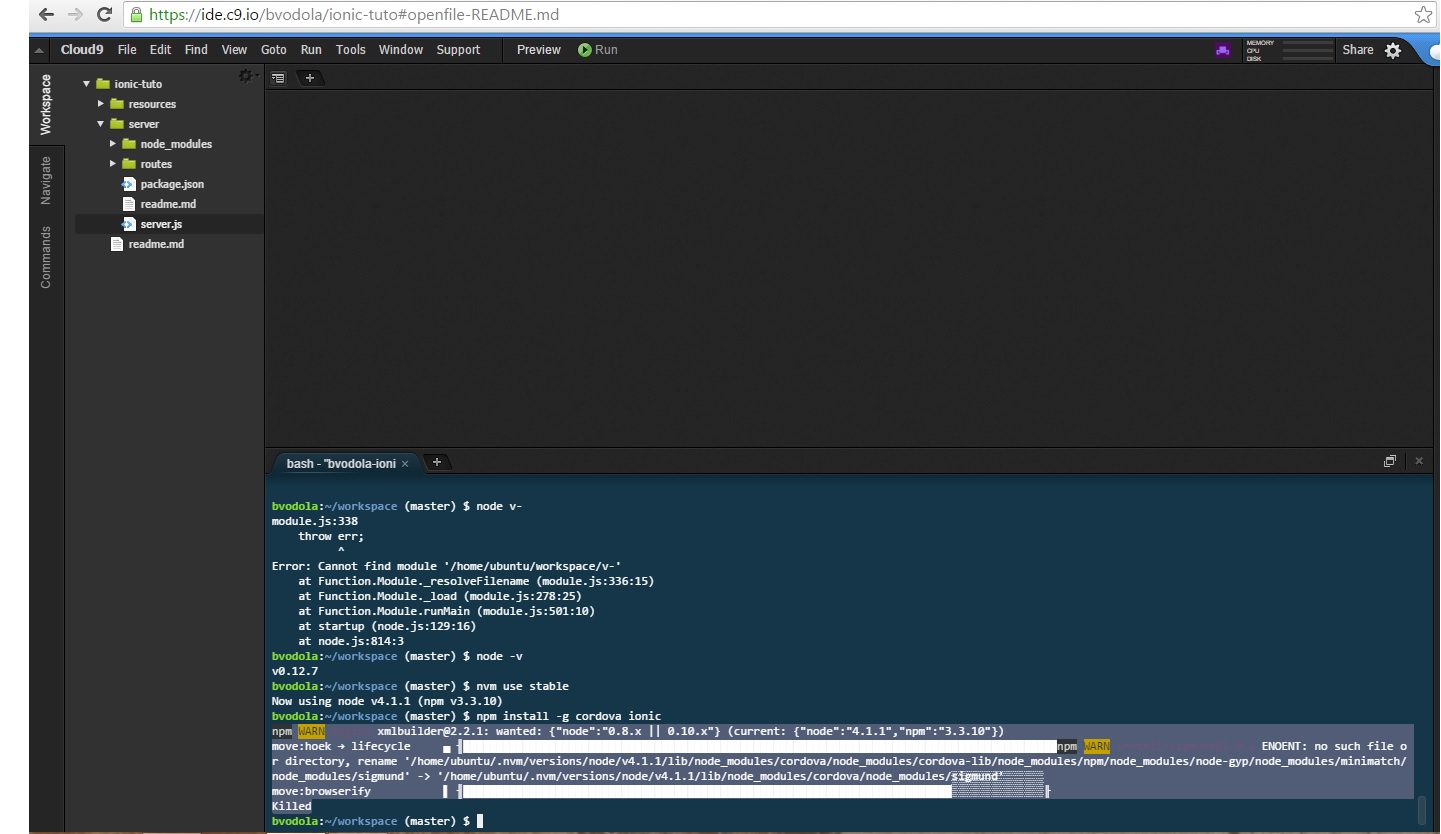Click the Preview button
The width and height of the screenshot is (1441, 834).
tap(539, 50)
